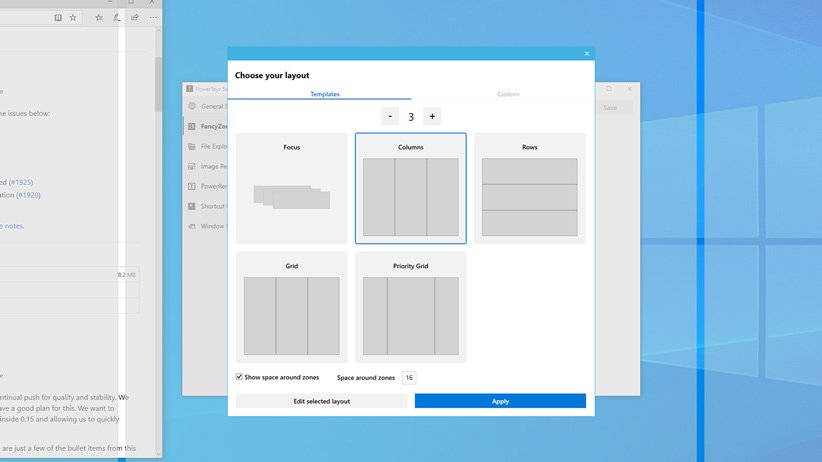Screen dimensions: 822x462
Task: Select the Rows layout template
Action: pyautogui.click(x=529, y=188)
